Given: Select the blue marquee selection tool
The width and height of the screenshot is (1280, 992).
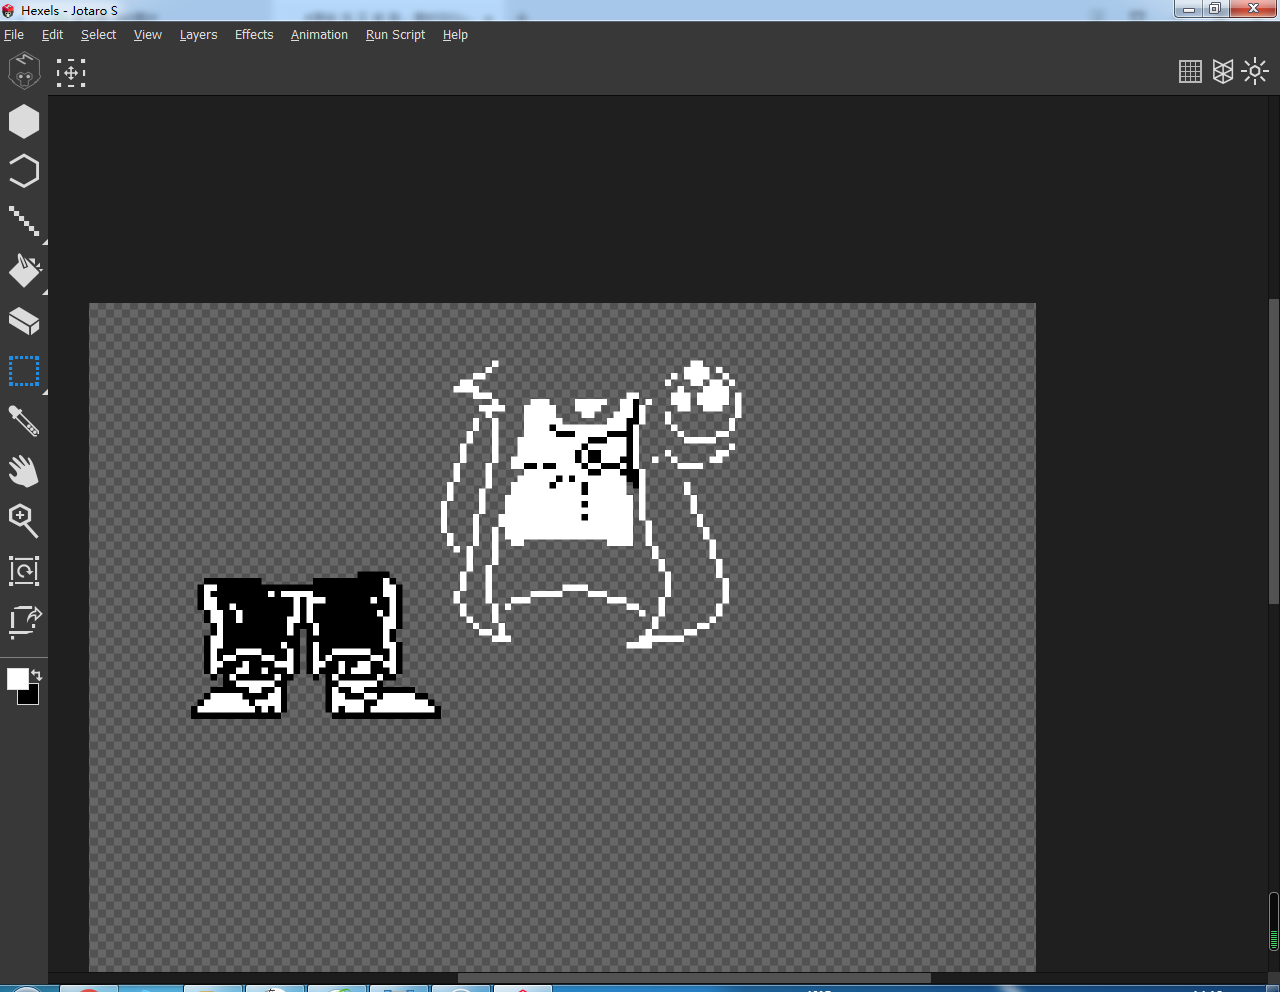Looking at the screenshot, I should click(24, 371).
